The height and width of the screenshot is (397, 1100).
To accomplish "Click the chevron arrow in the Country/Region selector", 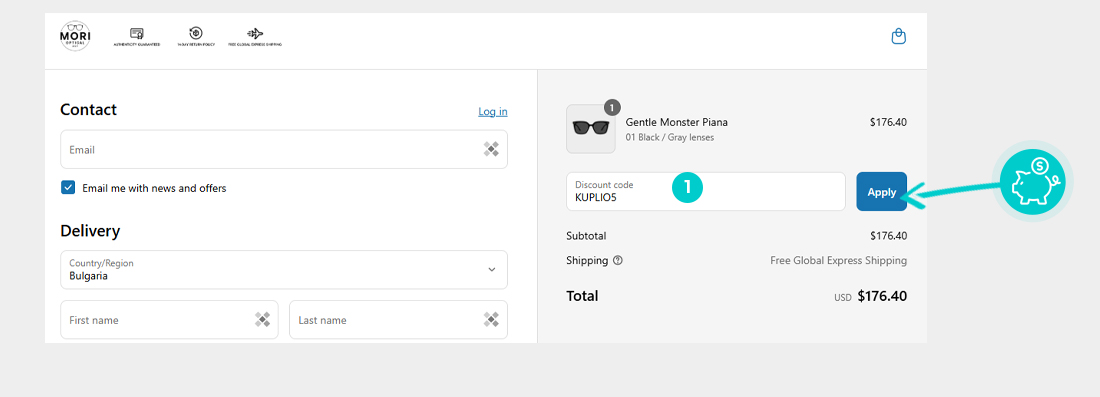I will pyautogui.click(x=492, y=269).
